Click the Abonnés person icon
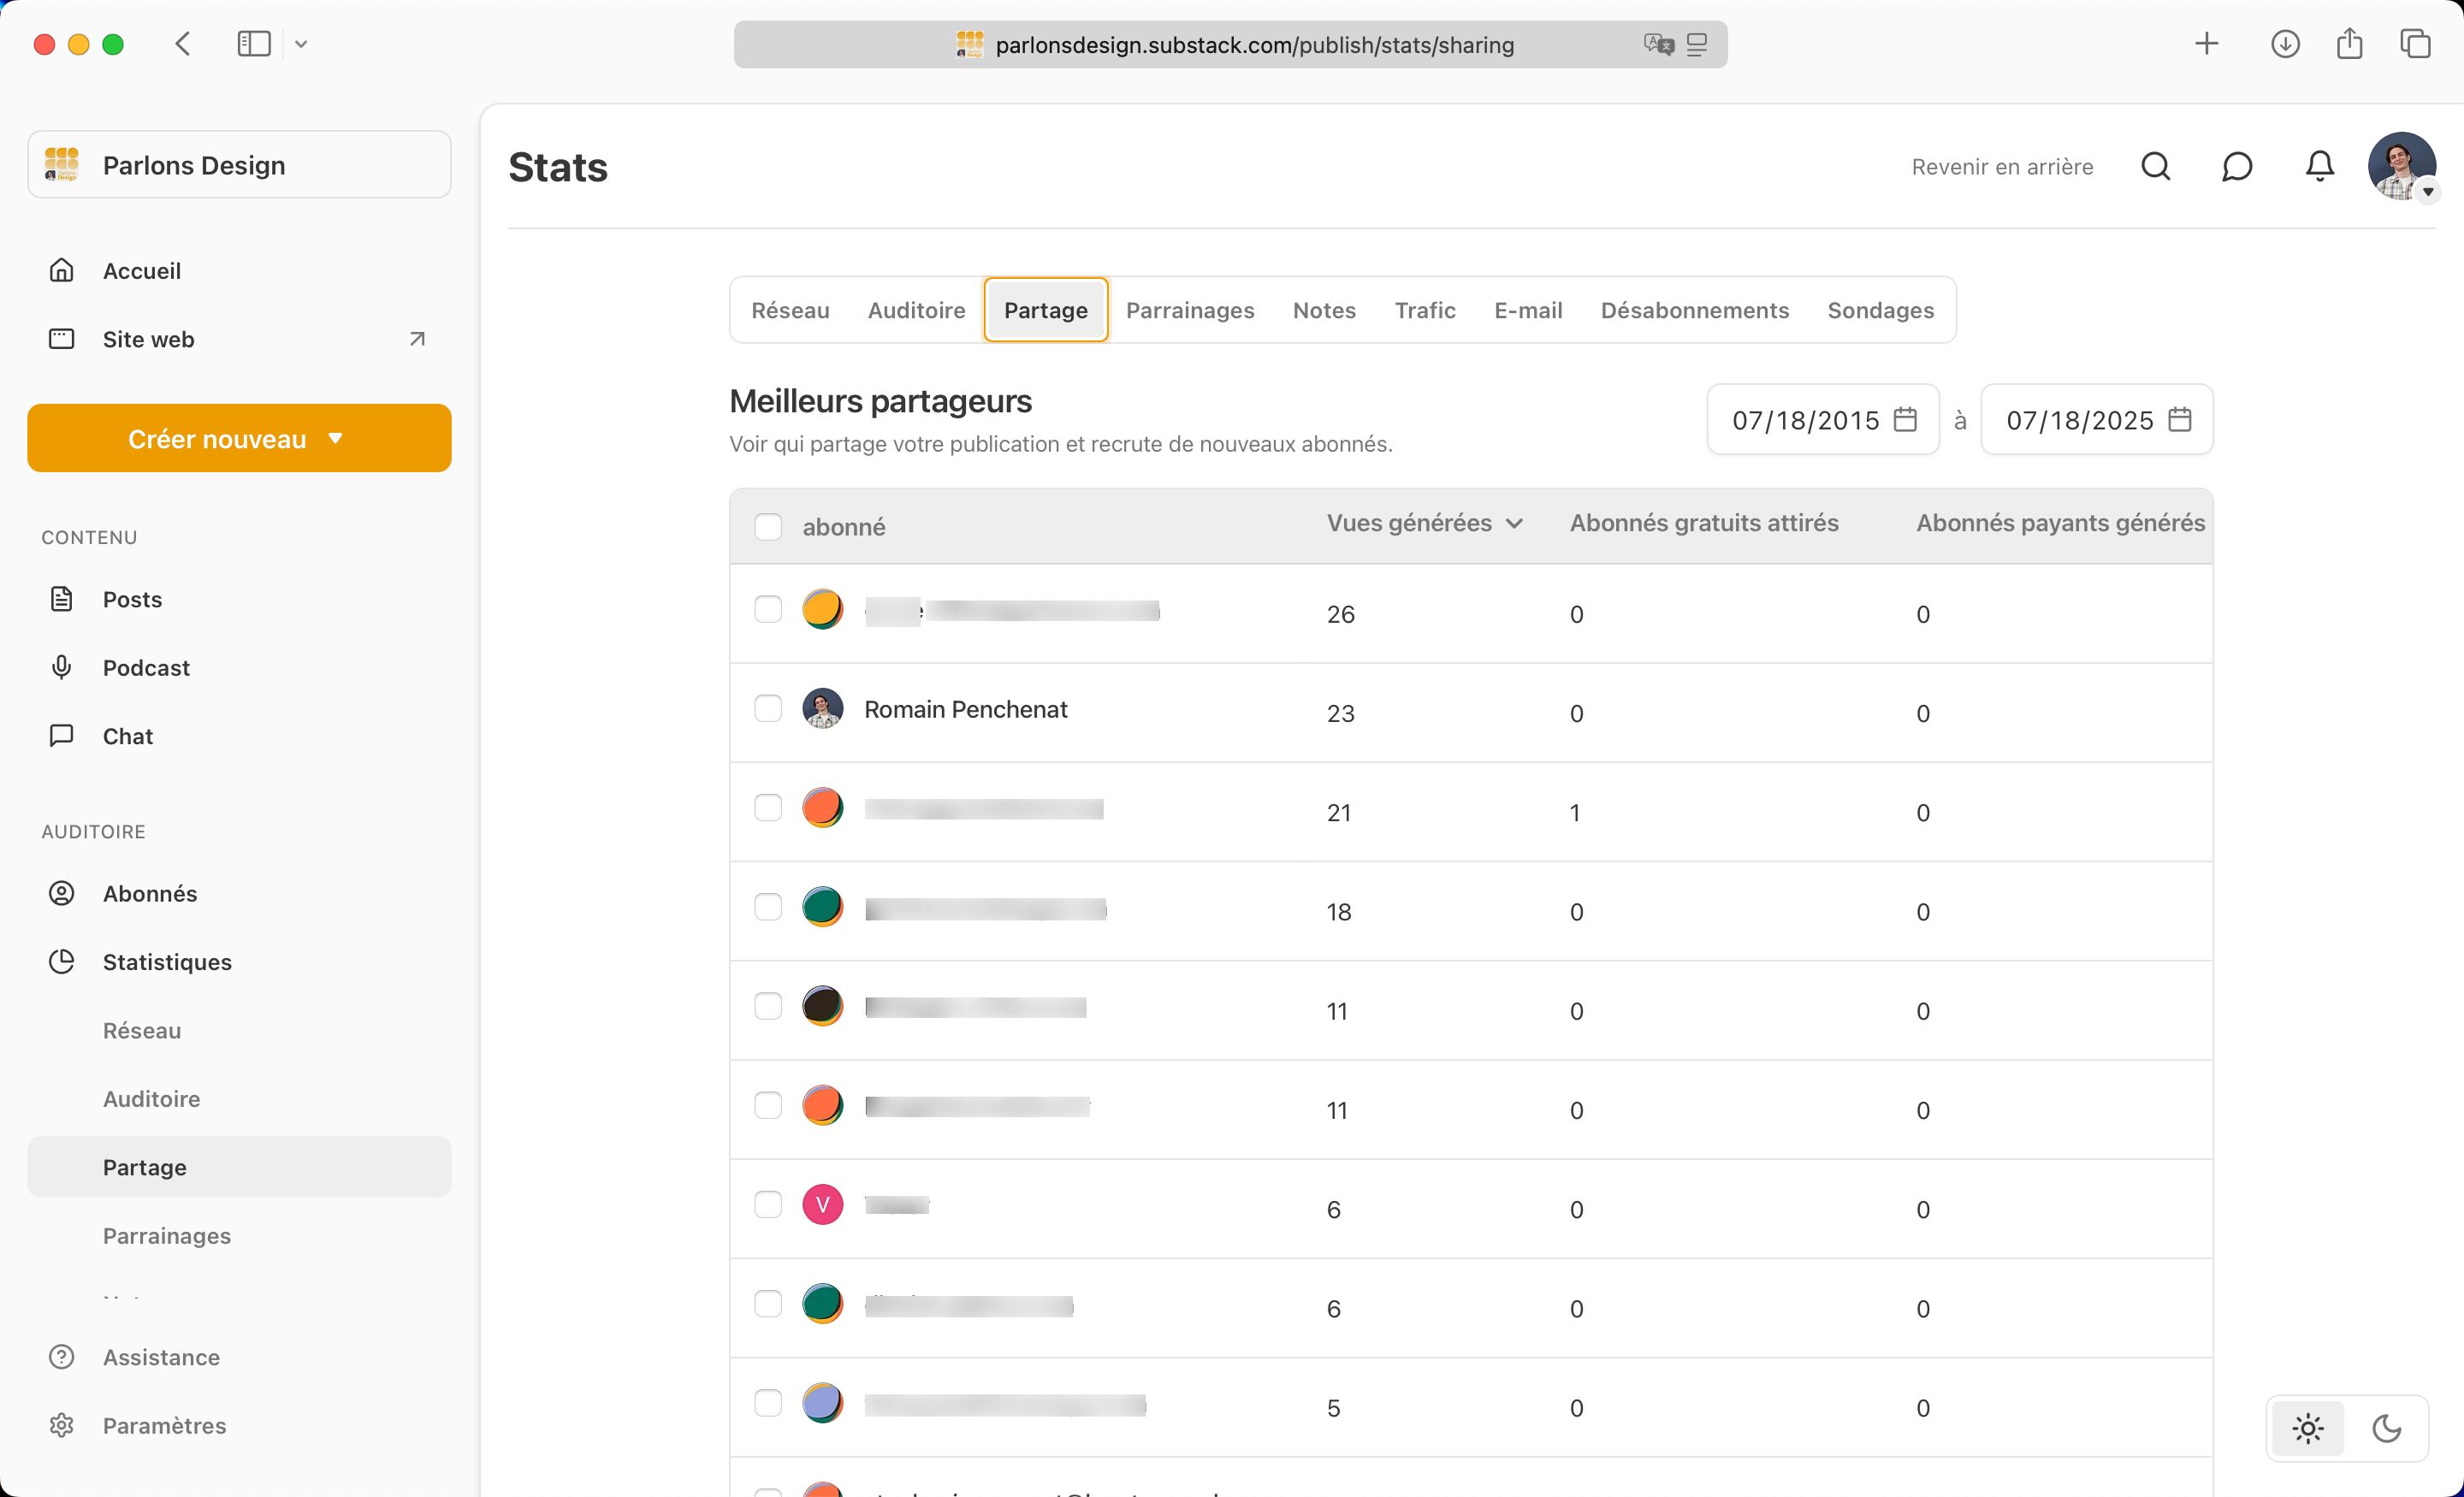 pos(62,893)
